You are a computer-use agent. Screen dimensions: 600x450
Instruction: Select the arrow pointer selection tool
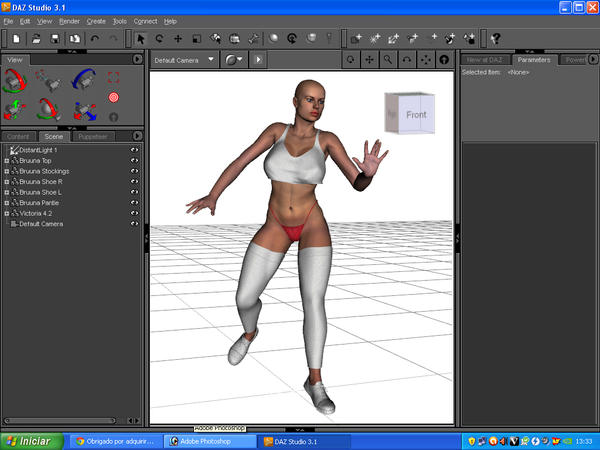click(x=141, y=39)
